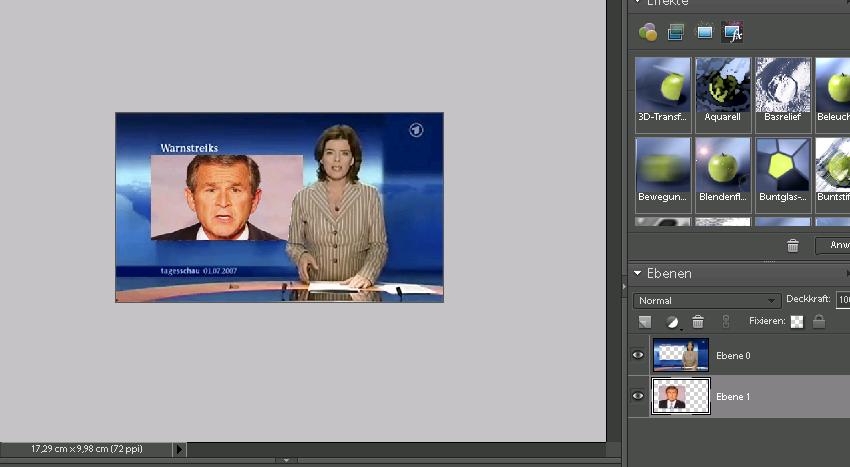Screen dimensions: 850x467
Task: Click the Anw... apply button
Action: (x=833, y=245)
